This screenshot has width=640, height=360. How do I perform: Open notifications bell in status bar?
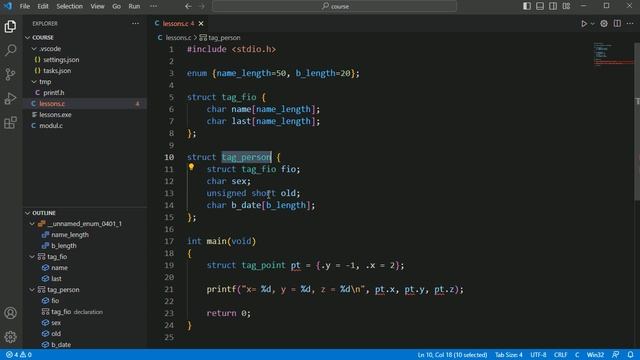[x=630, y=355]
